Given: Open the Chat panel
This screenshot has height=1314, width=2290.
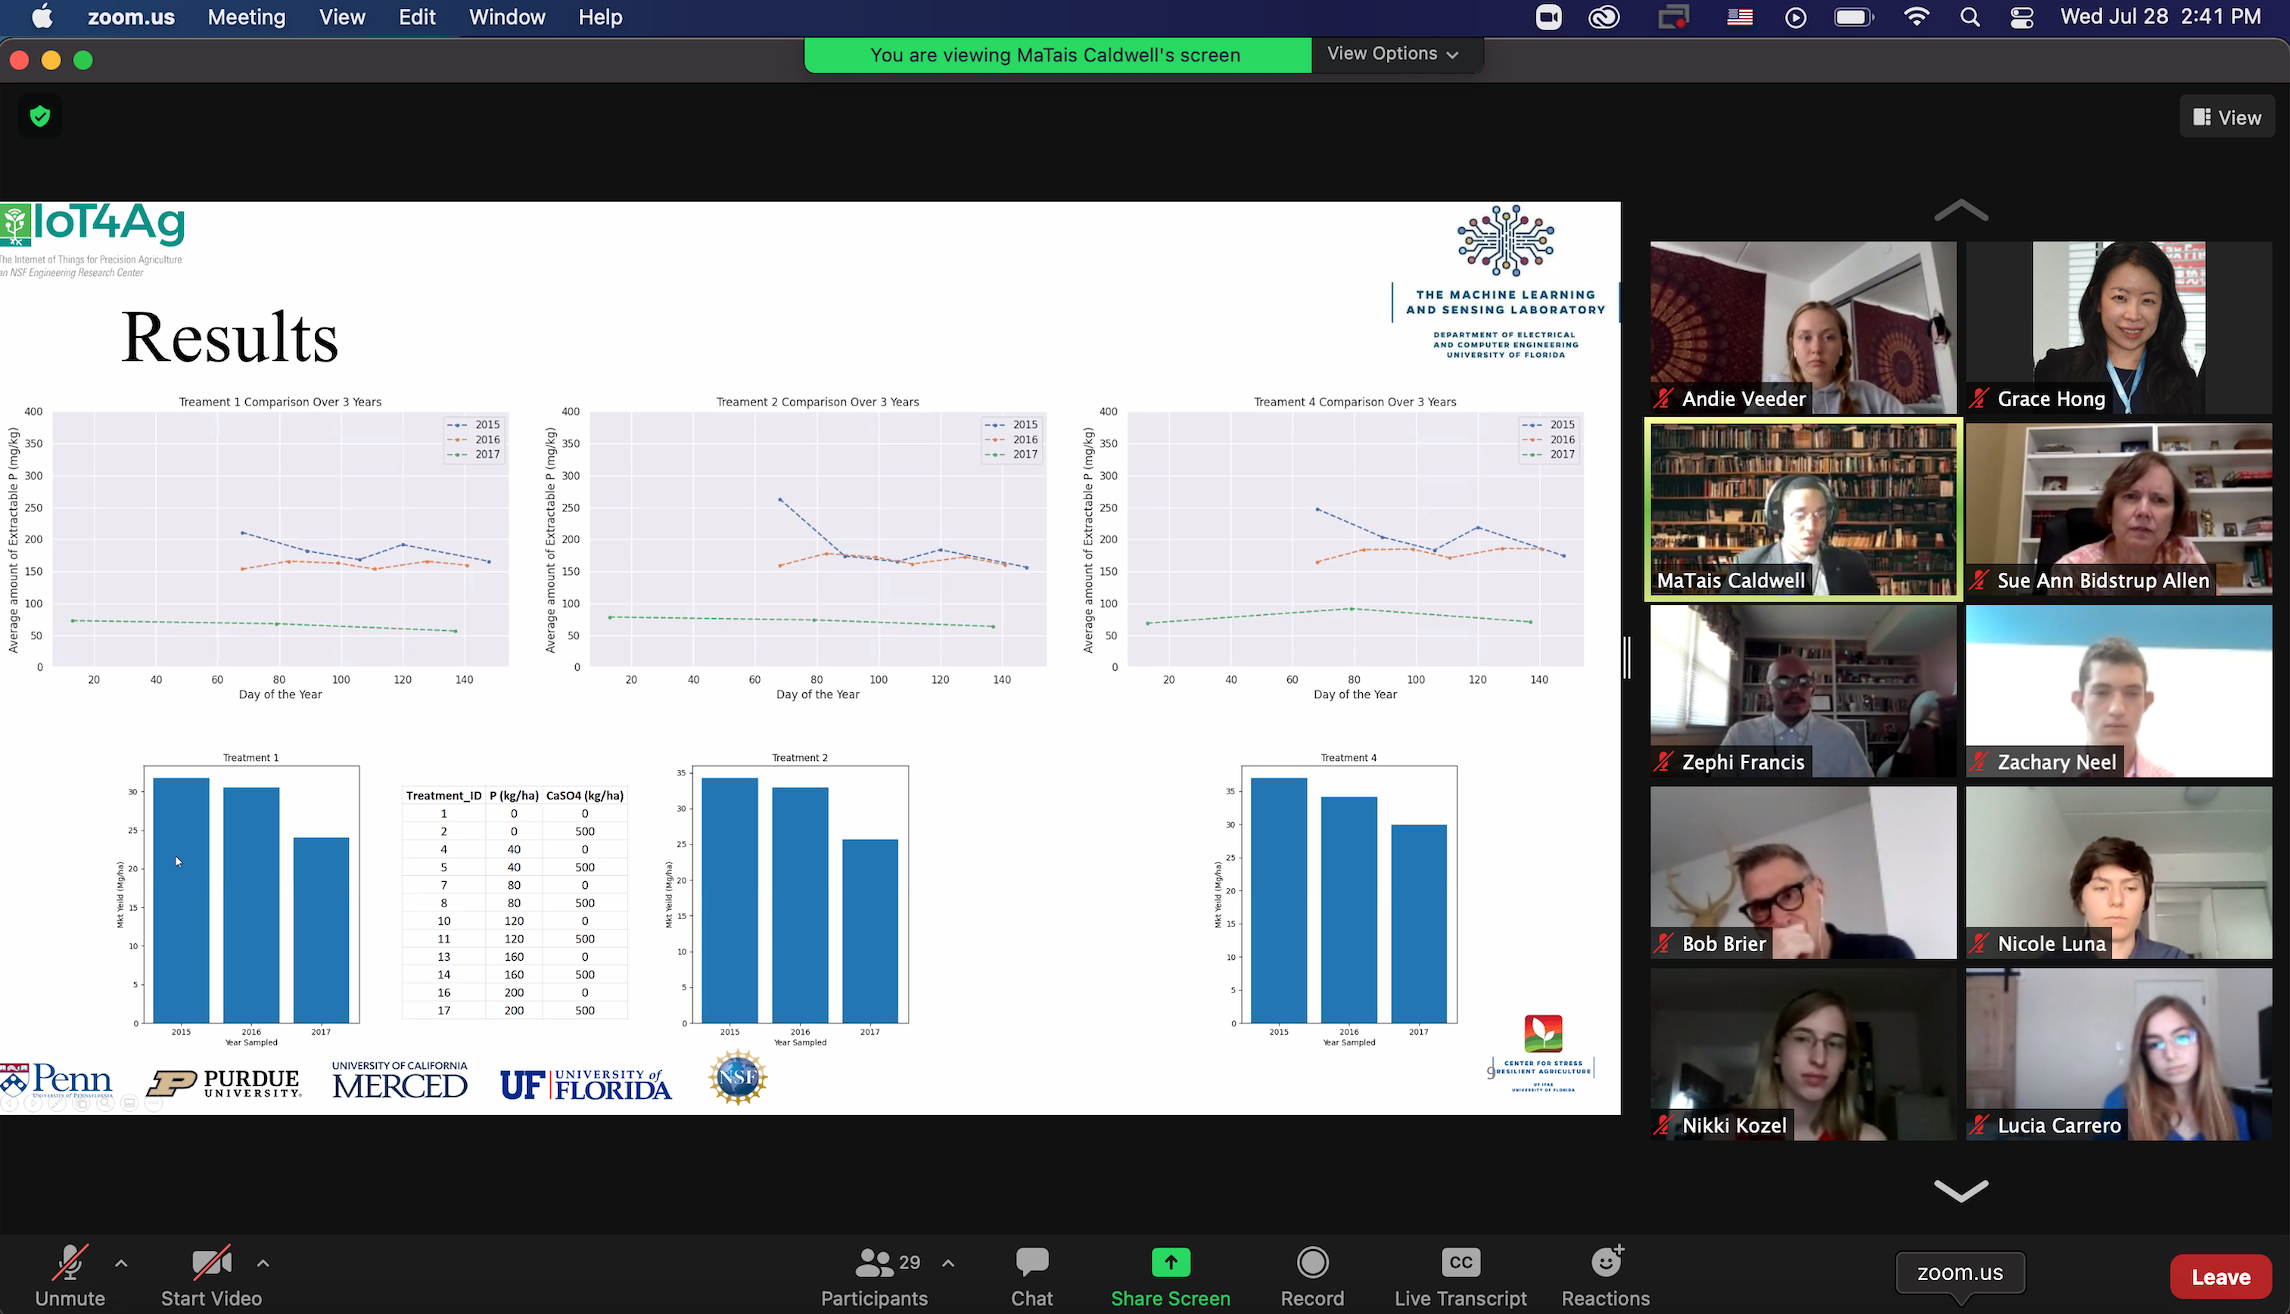Looking at the screenshot, I should coord(1032,1277).
